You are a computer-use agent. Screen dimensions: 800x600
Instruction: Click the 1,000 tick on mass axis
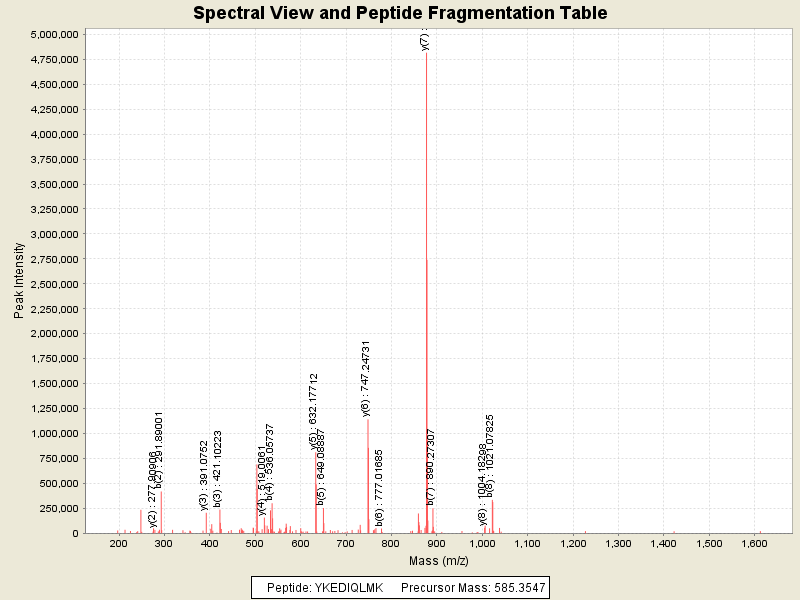(483, 543)
